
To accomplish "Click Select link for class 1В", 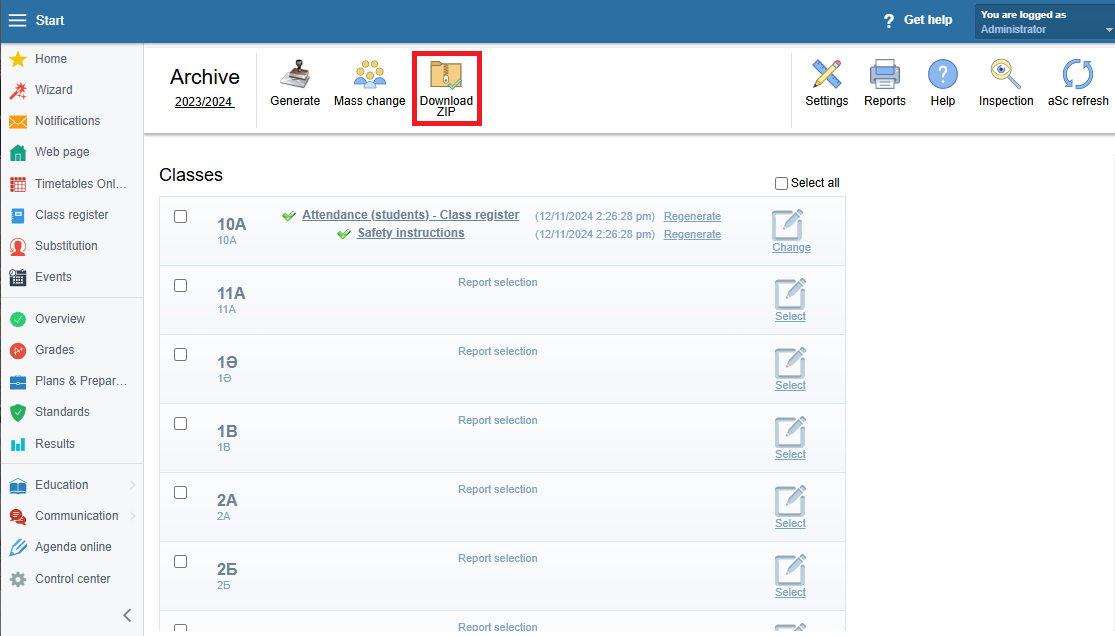I will click(790, 455).
